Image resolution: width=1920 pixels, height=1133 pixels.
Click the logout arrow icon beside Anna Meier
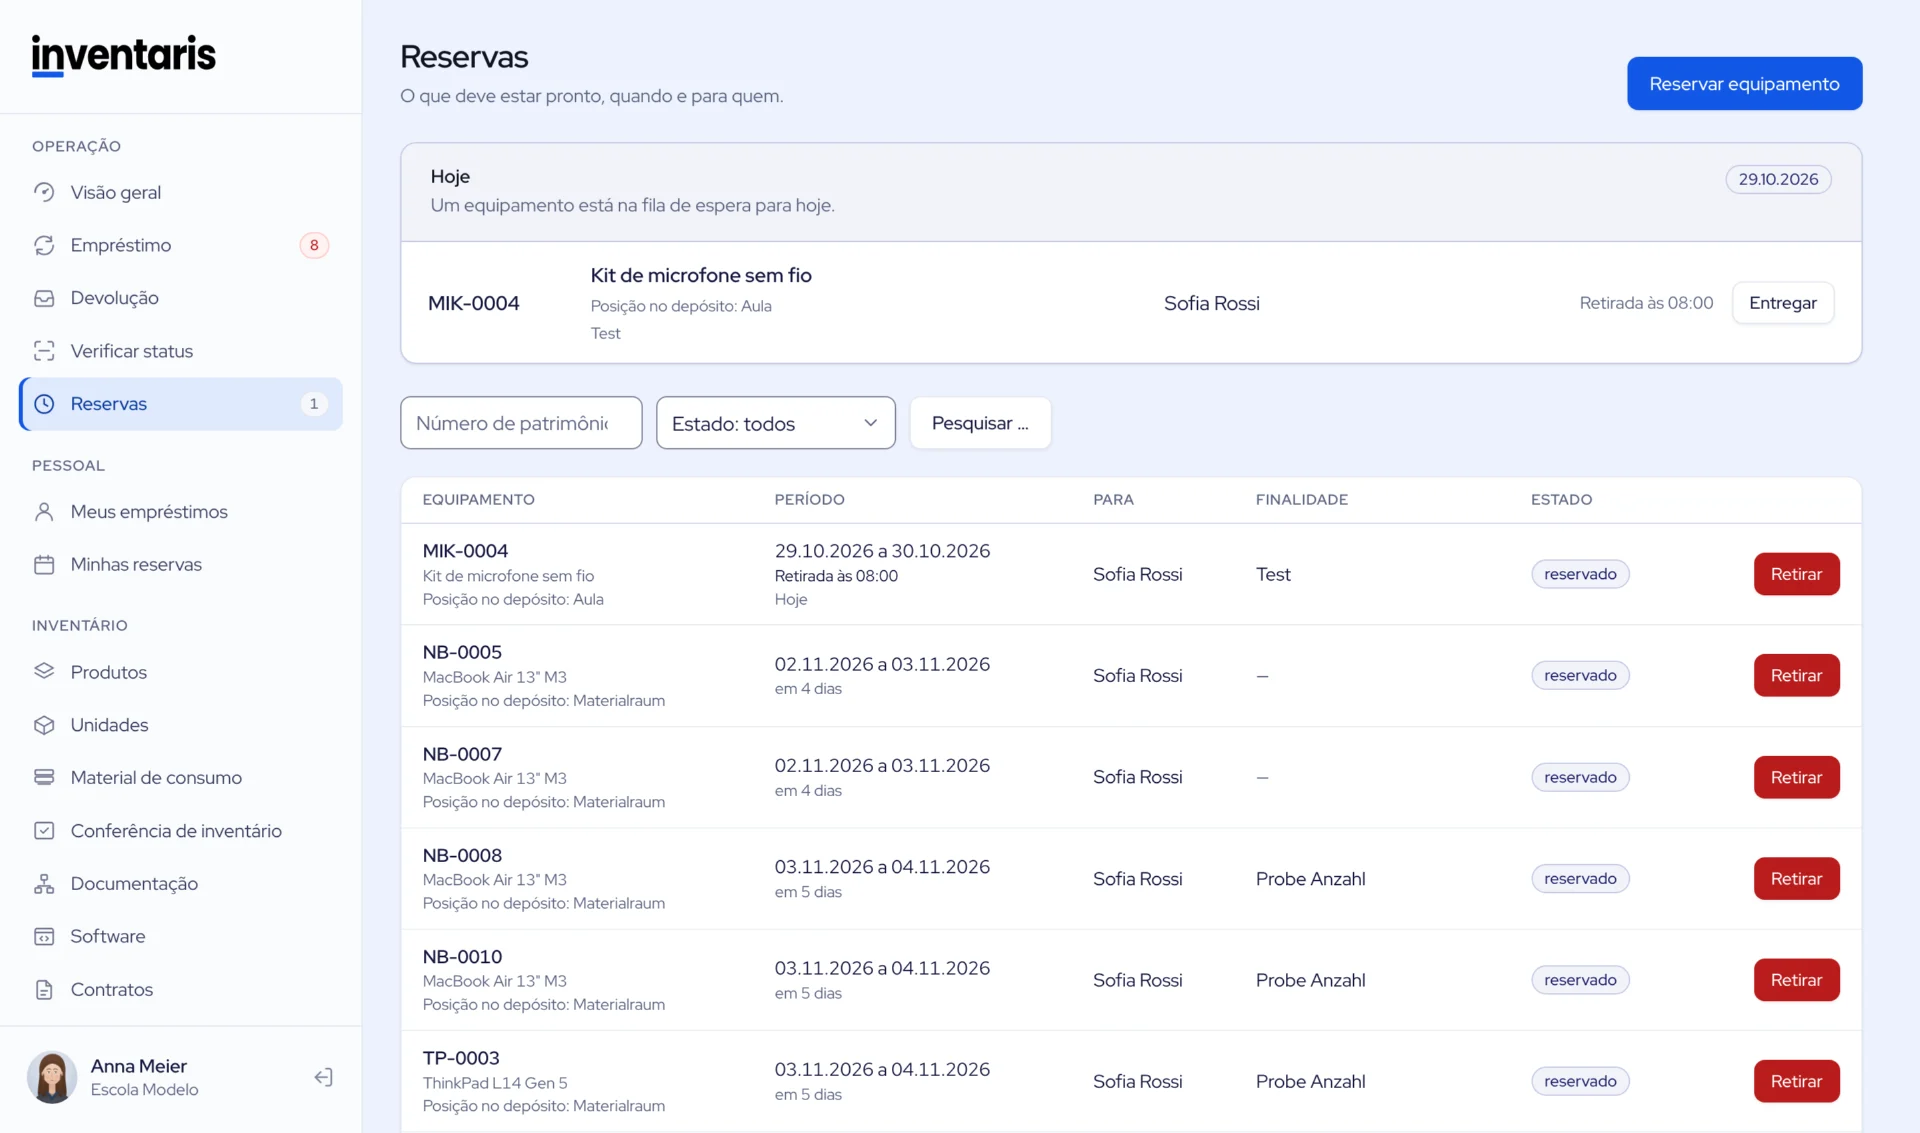pyautogui.click(x=323, y=1077)
